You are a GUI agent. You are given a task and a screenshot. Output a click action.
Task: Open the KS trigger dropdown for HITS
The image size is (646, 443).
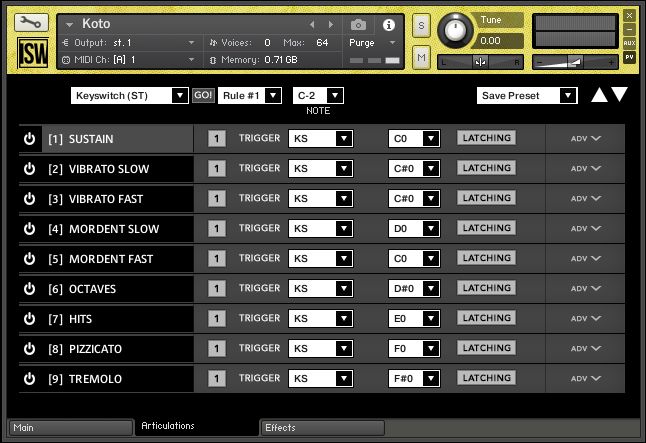coord(321,319)
